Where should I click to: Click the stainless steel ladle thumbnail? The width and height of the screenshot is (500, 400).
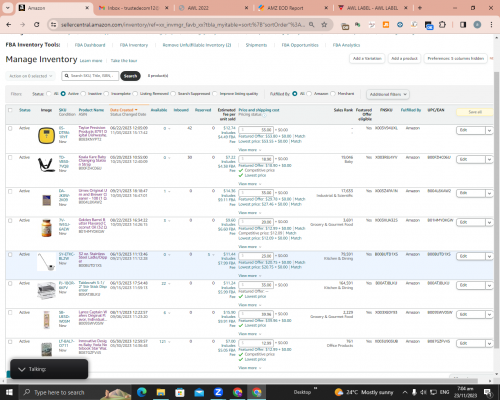[46, 262]
